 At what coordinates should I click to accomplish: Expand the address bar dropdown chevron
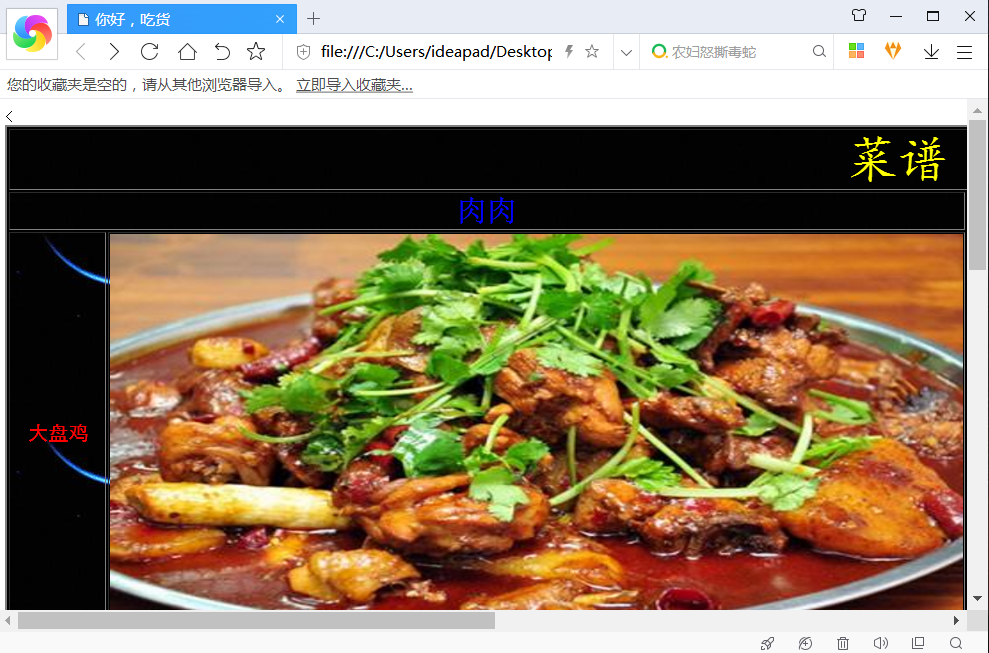626,52
